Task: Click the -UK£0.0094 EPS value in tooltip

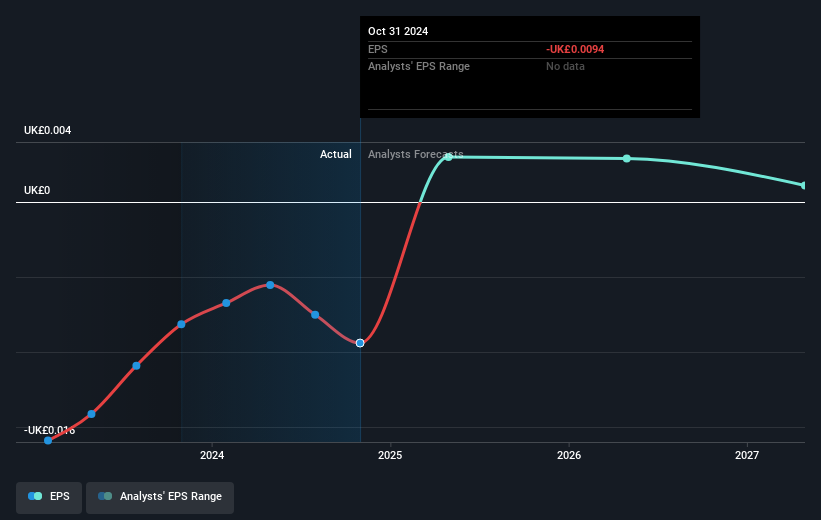Action: pos(575,49)
